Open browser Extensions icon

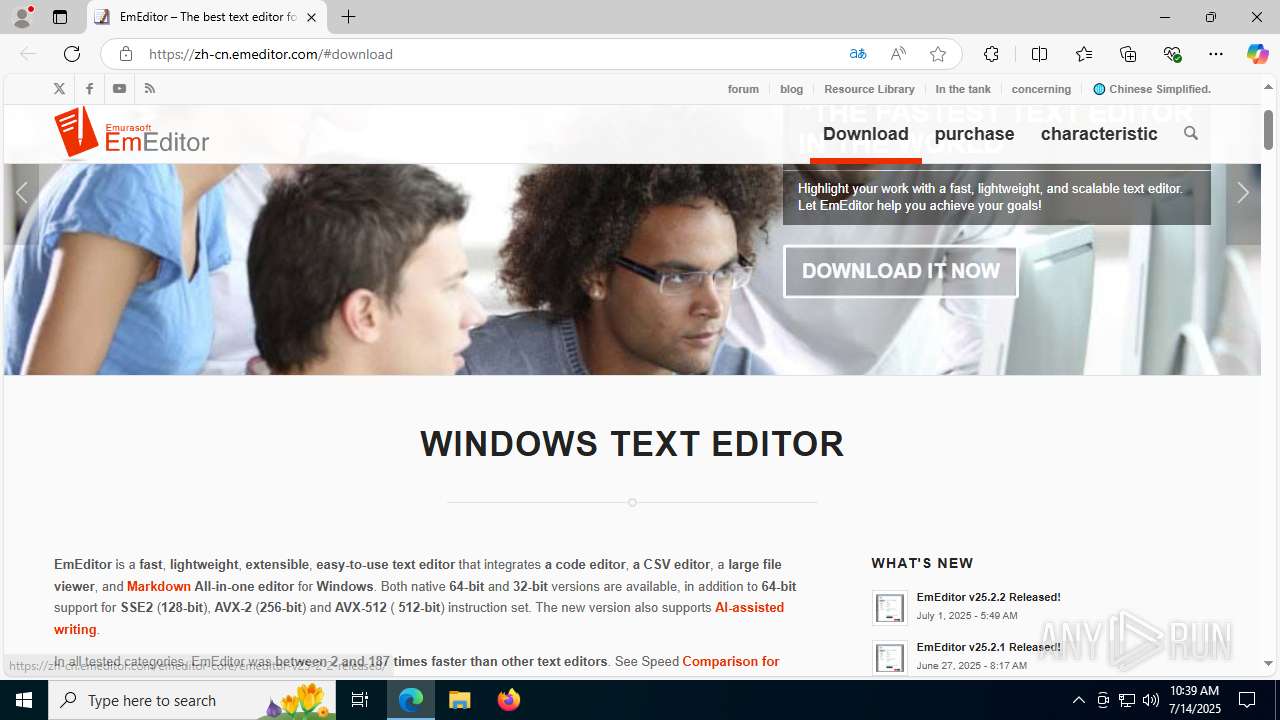click(991, 54)
